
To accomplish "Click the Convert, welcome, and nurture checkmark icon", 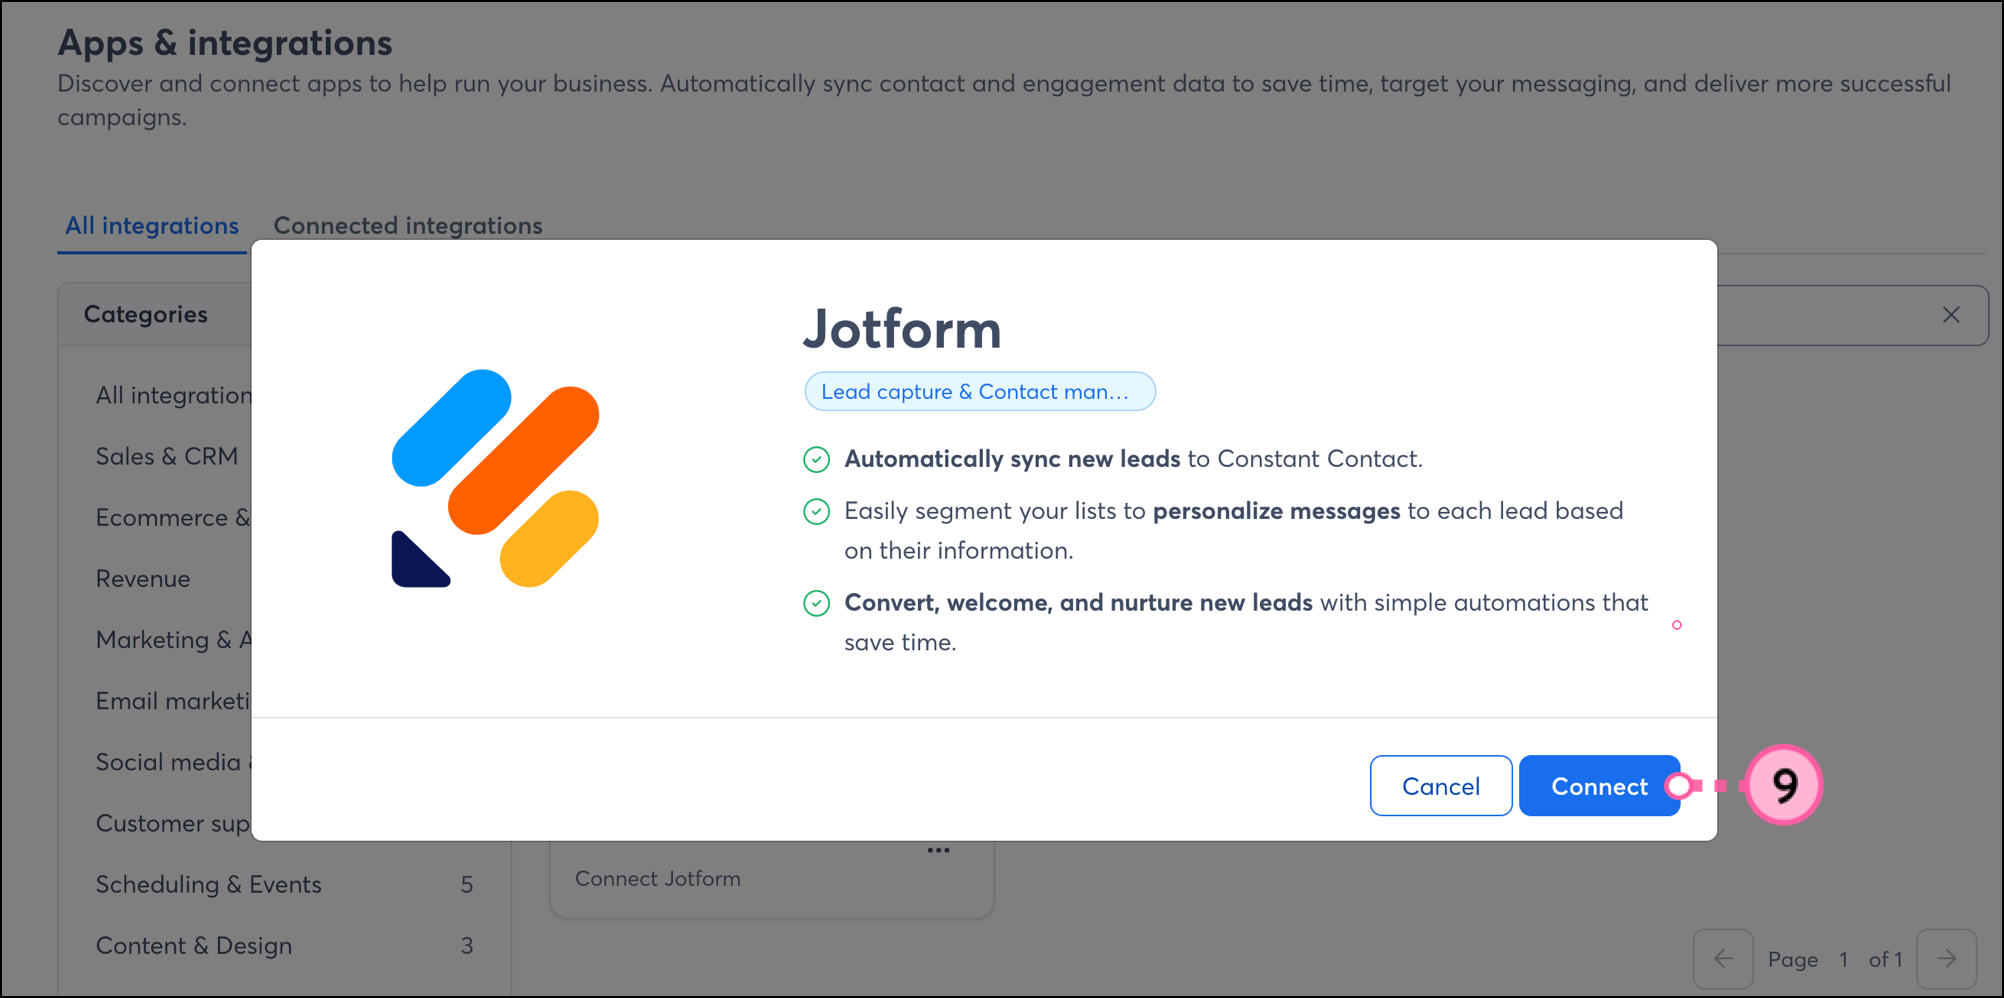I will pos(816,603).
